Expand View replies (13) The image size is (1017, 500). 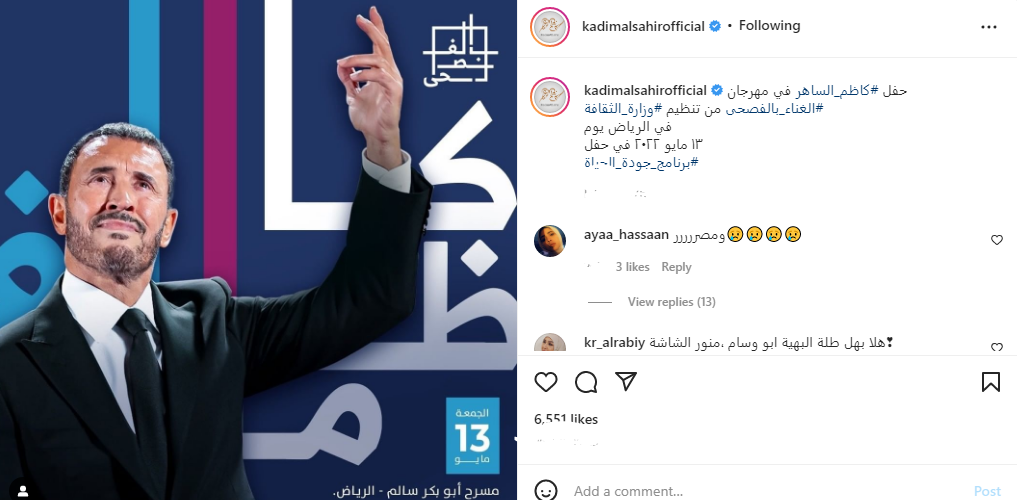click(x=671, y=302)
